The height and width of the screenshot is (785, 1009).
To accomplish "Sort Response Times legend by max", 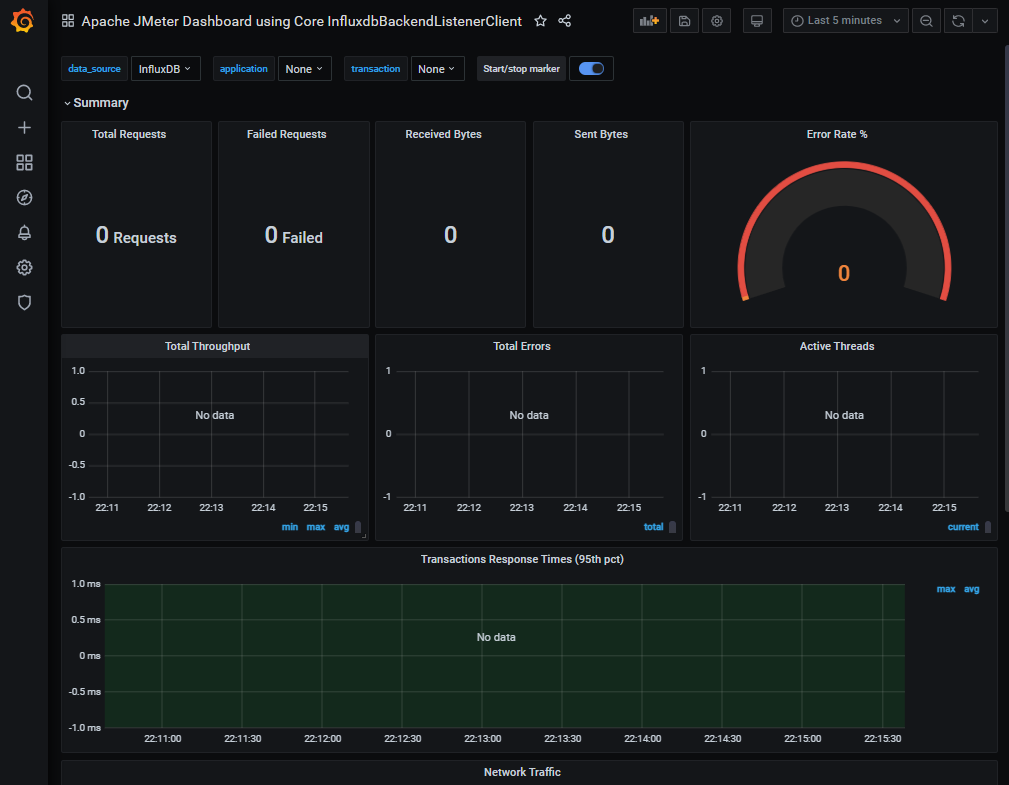I will pos(945,589).
